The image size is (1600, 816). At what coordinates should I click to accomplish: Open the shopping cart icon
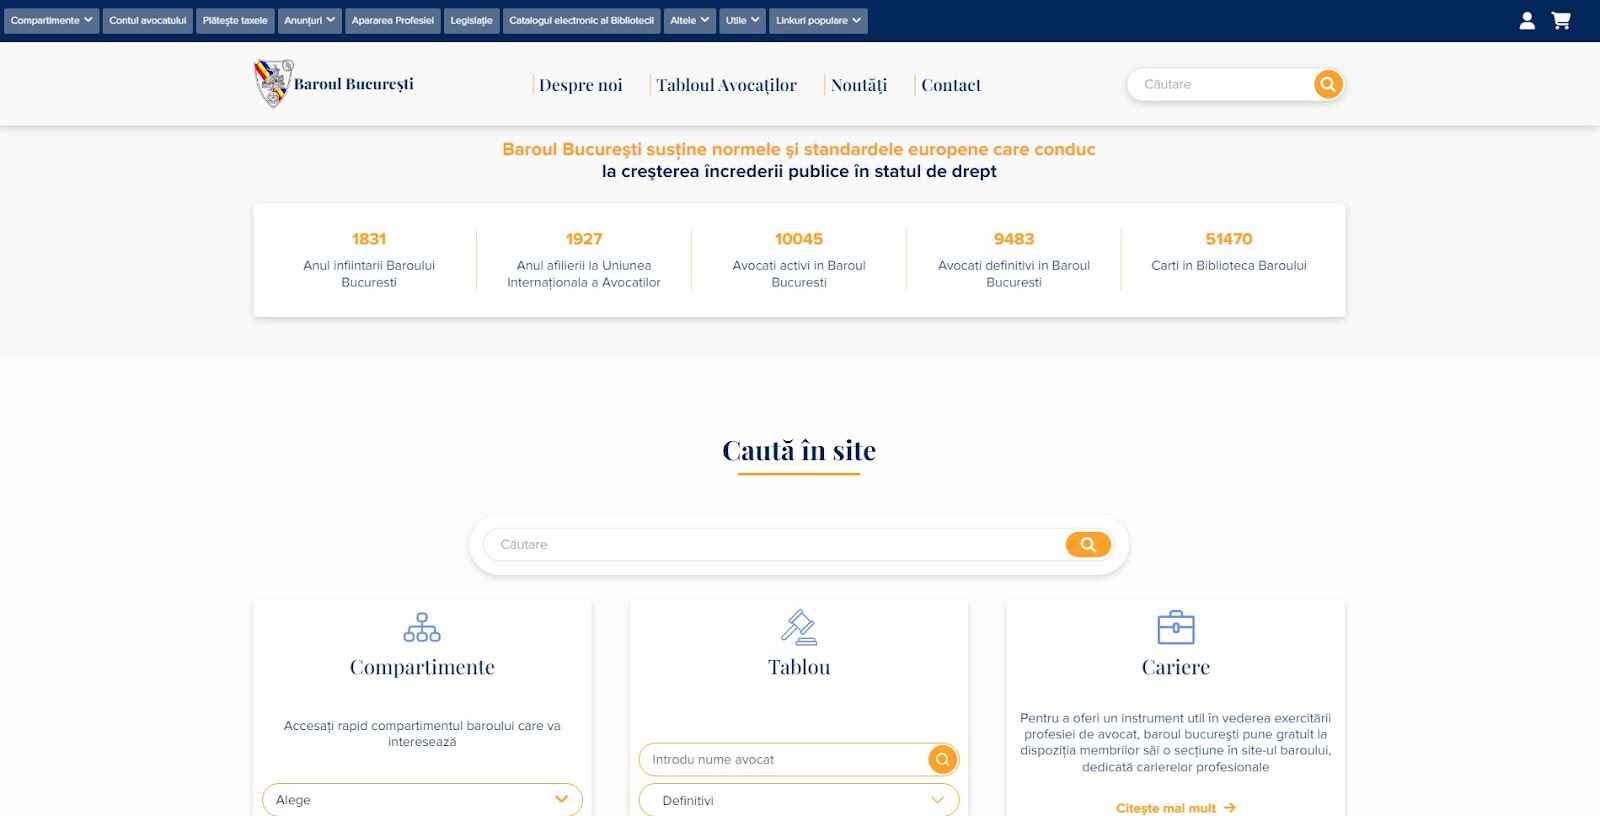point(1560,21)
